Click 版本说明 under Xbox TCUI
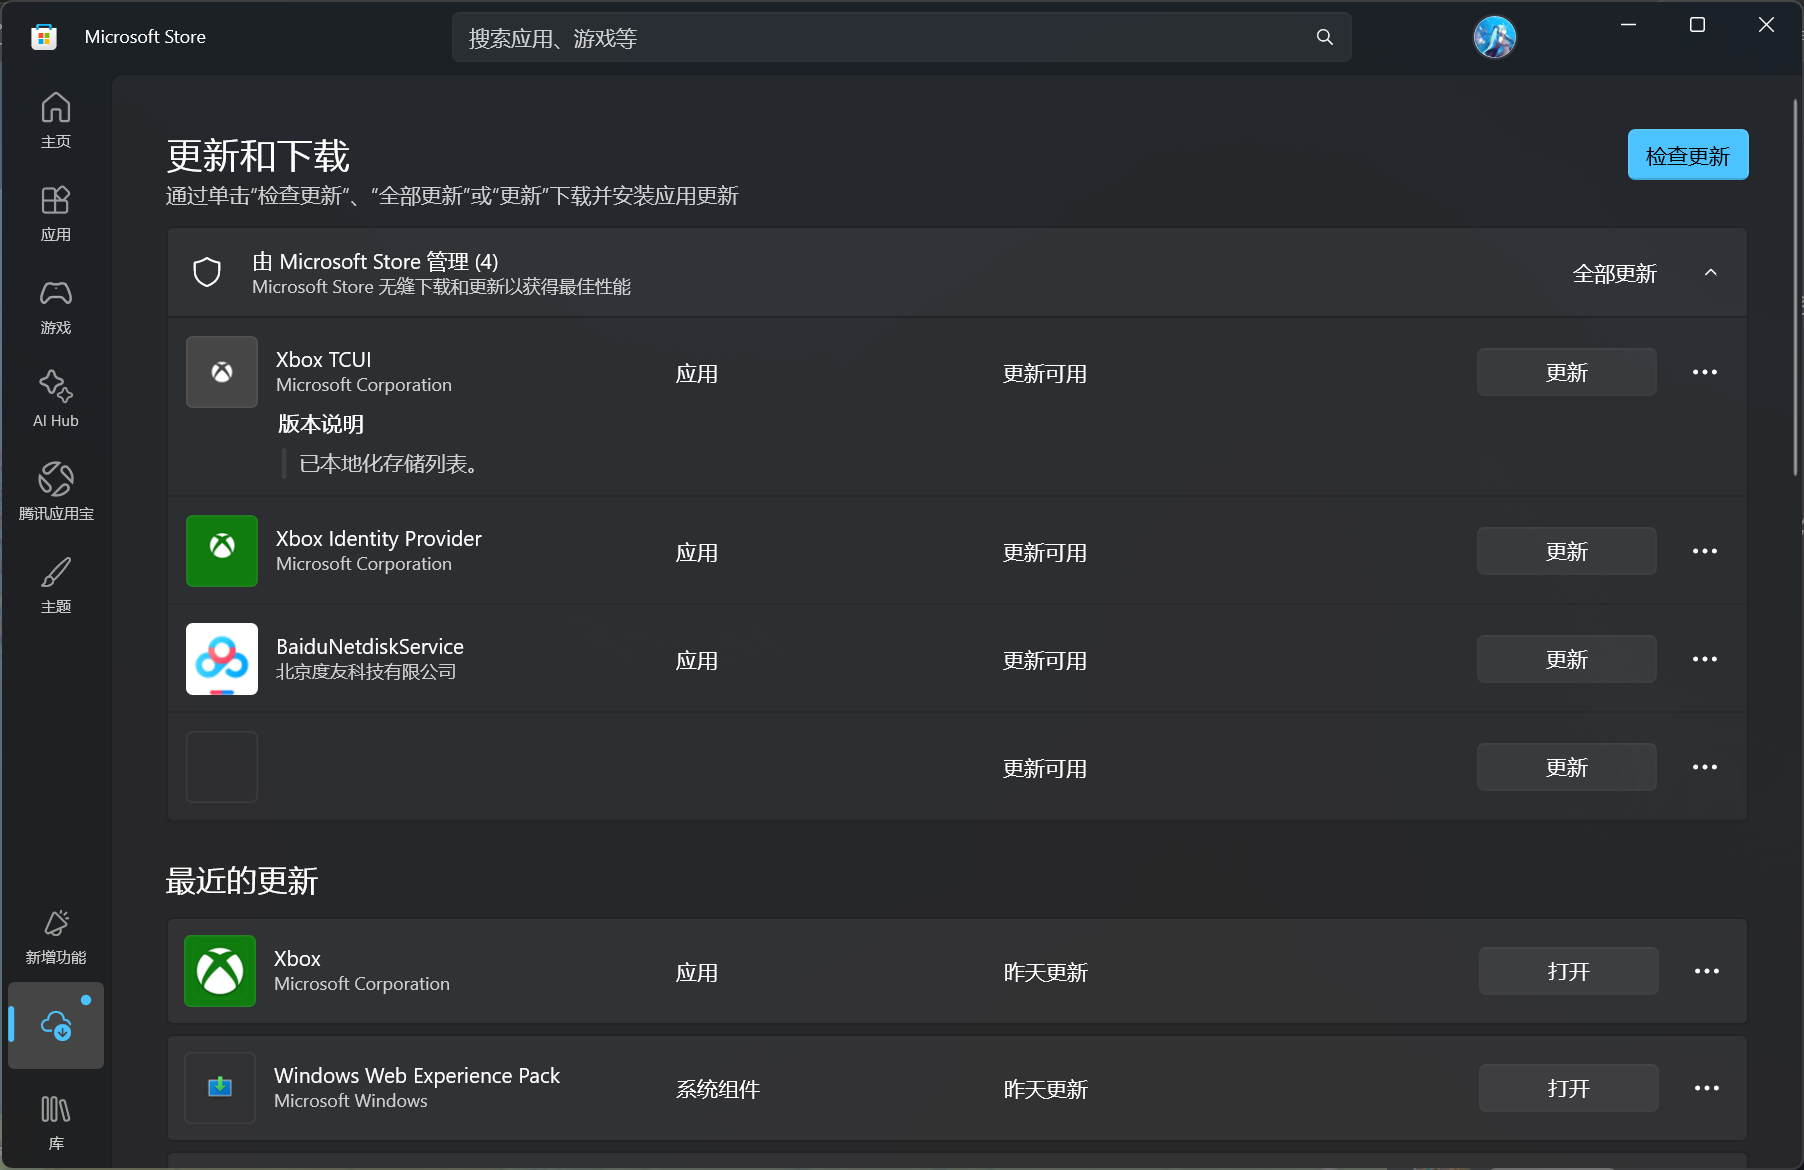This screenshot has height=1170, width=1804. pyautogui.click(x=321, y=424)
